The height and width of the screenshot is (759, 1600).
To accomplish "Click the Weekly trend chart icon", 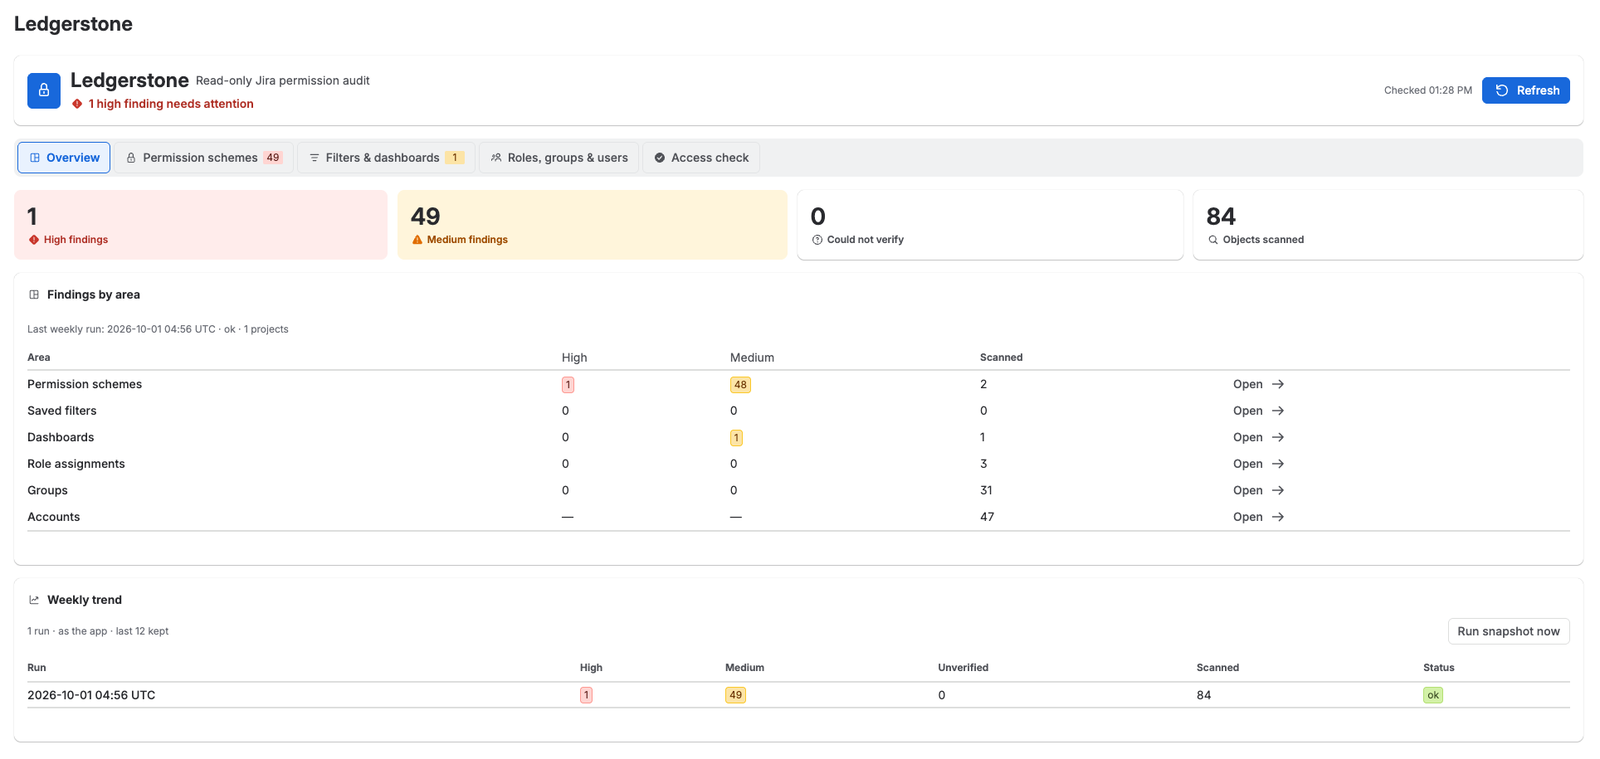I will (34, 600).
